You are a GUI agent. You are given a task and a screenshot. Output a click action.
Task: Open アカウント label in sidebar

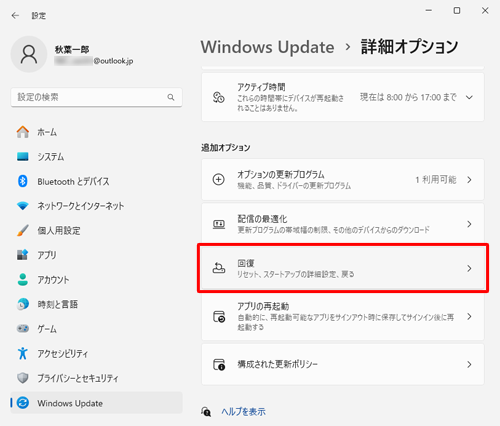[x=53, y=280]
